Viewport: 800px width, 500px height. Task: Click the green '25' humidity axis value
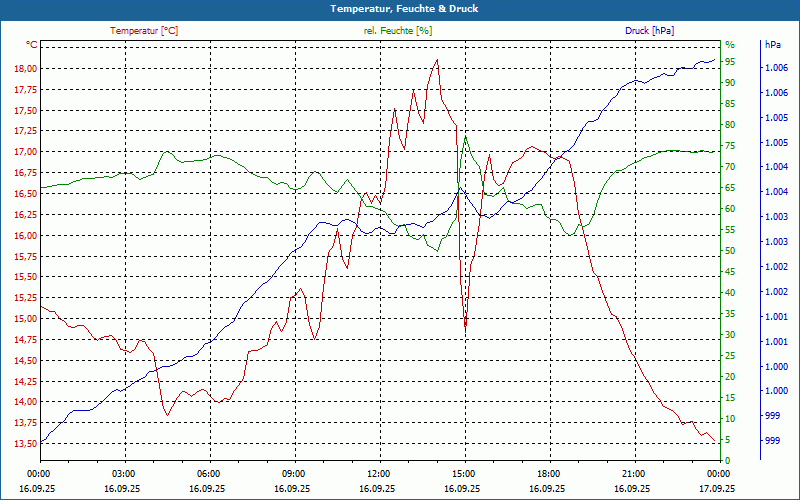pos(730,356)
